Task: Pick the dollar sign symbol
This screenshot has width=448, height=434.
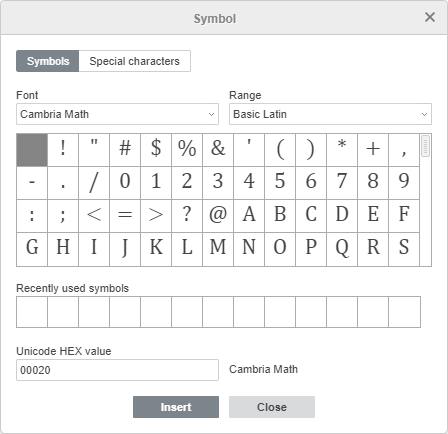Action: click(x=156, y=150)
